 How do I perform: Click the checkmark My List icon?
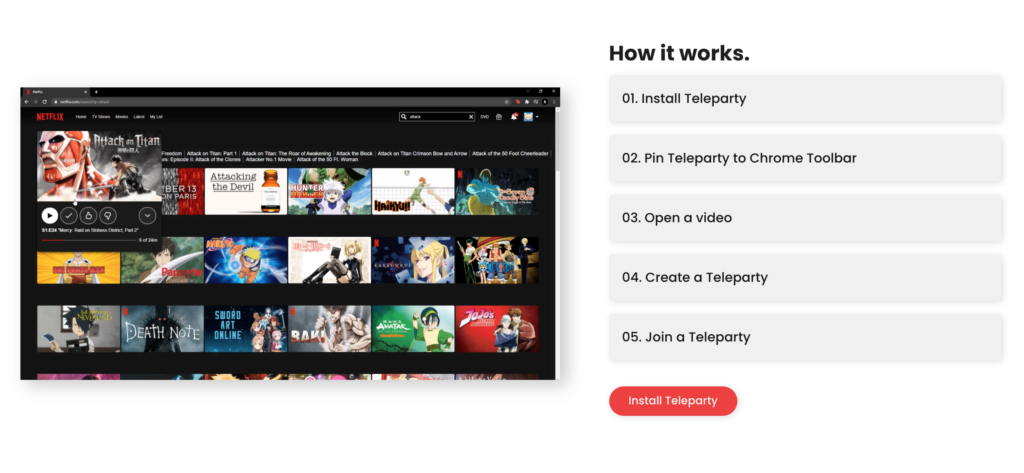pyautogui.click(x=69, y=215)
